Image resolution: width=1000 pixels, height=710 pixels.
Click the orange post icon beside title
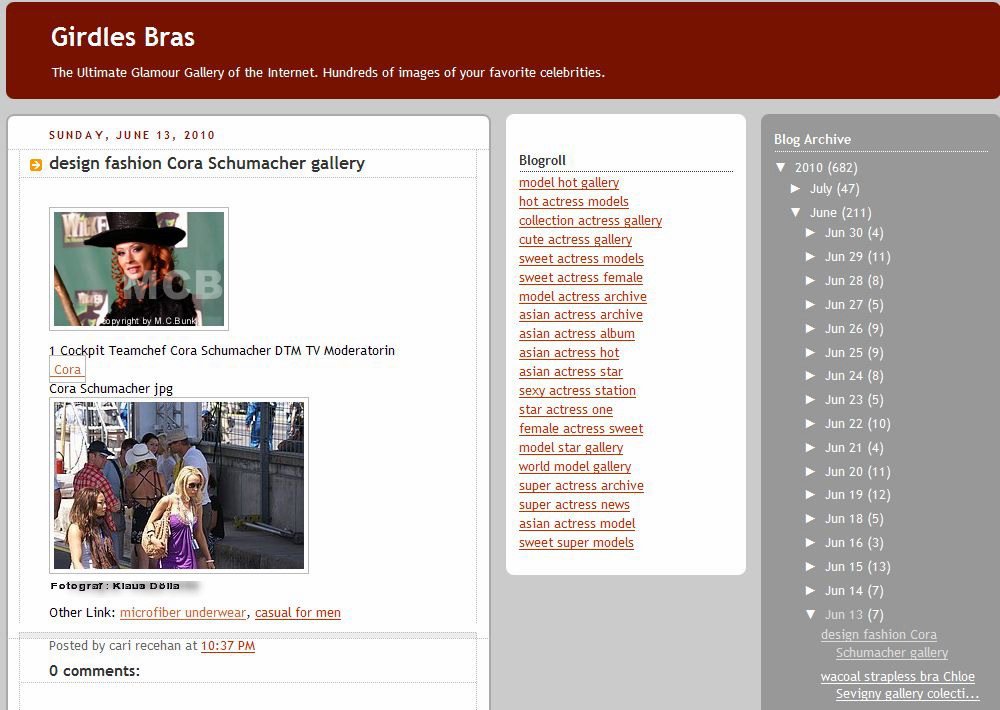point(36,165)
